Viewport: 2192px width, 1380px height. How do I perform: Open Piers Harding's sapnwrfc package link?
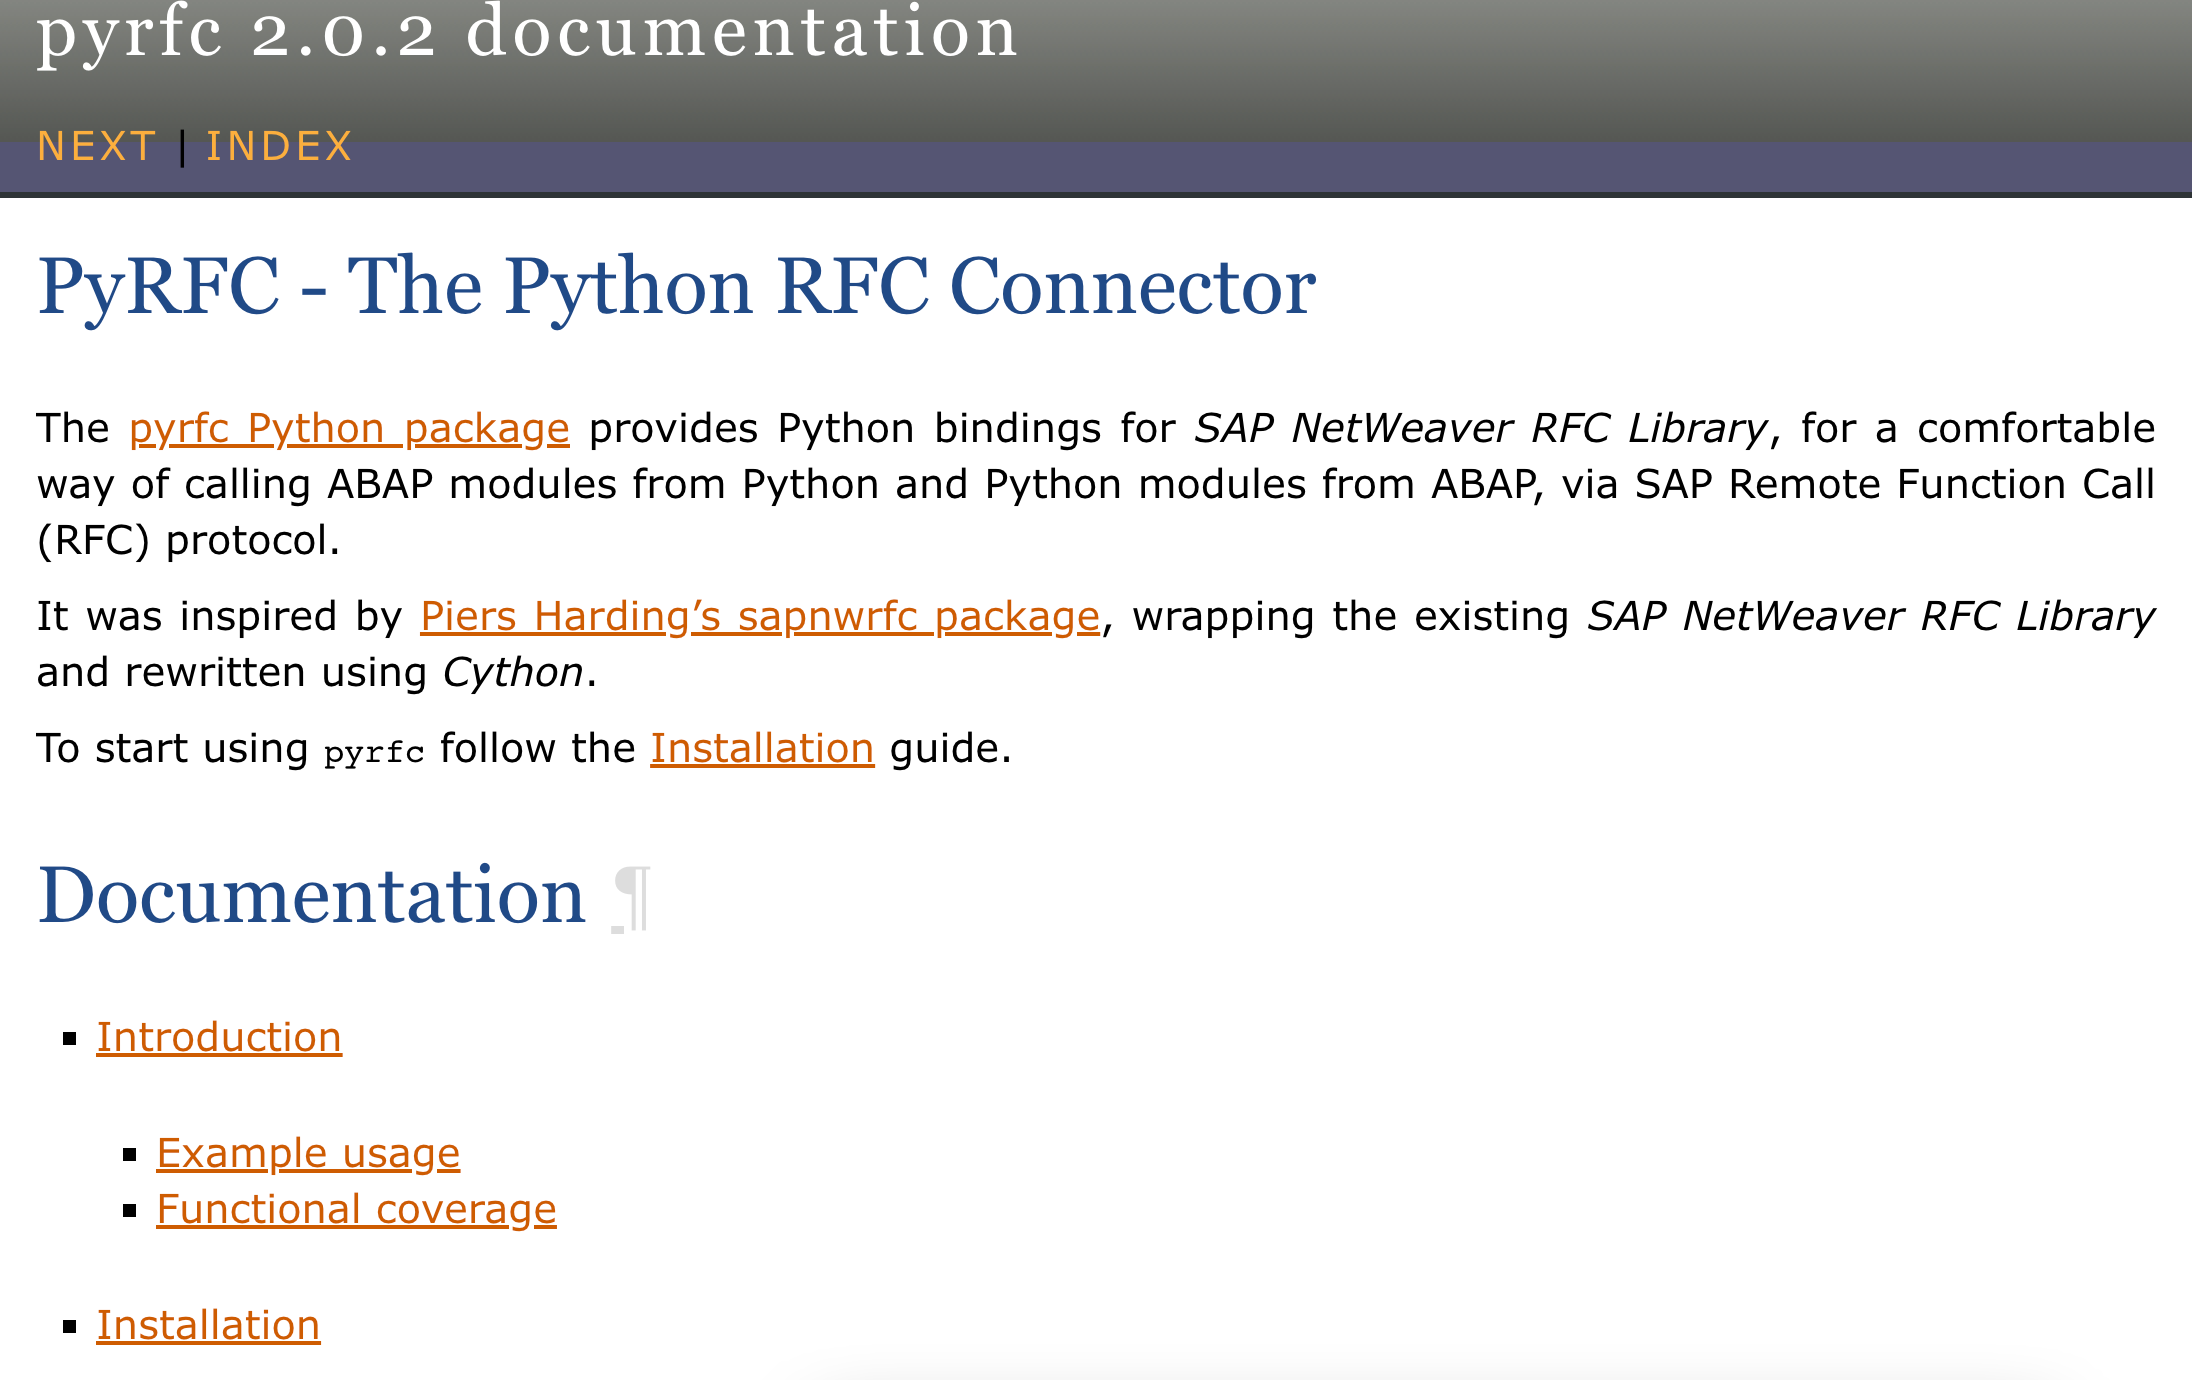[760, 617]
